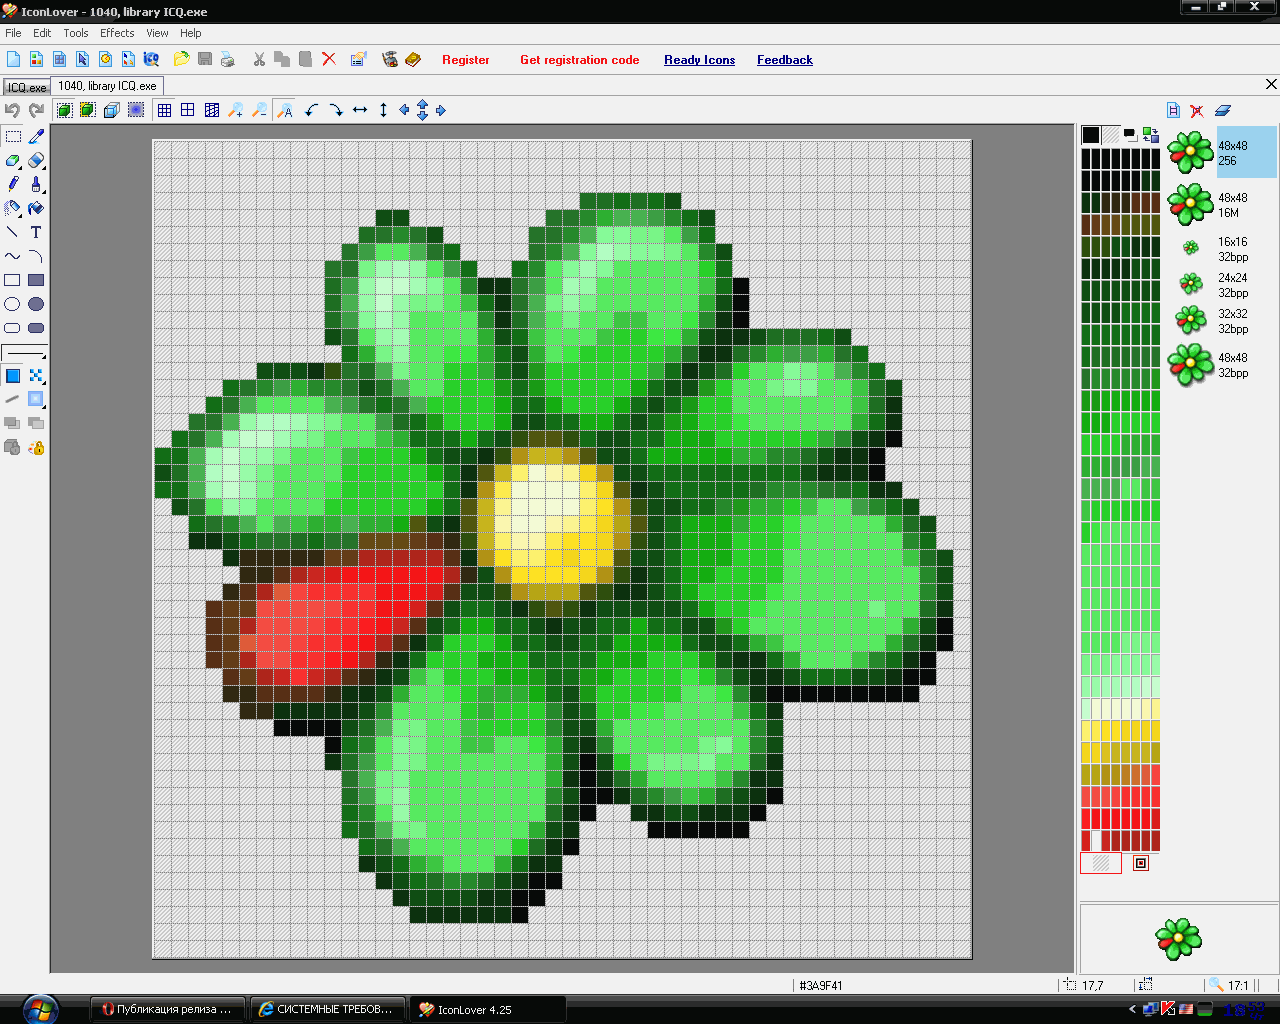
Task: Click the black foreground color box
Action: pyautogui.click(x=1091, y=135)
